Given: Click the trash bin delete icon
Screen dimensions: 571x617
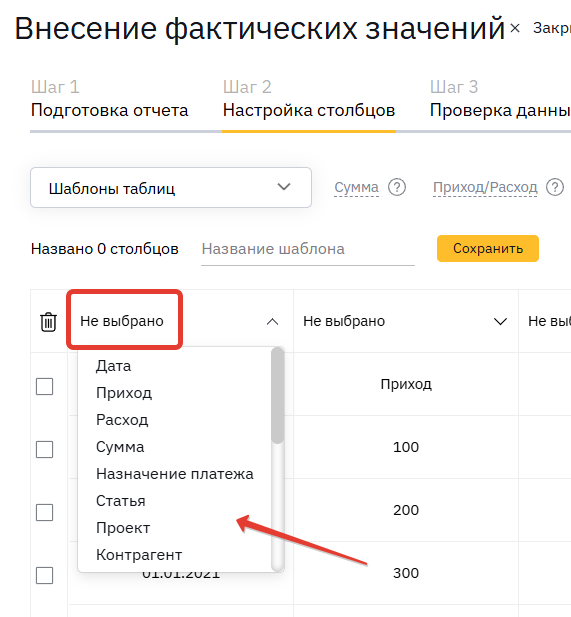Looking at the screenshot, I should click(x=48, y=322).
